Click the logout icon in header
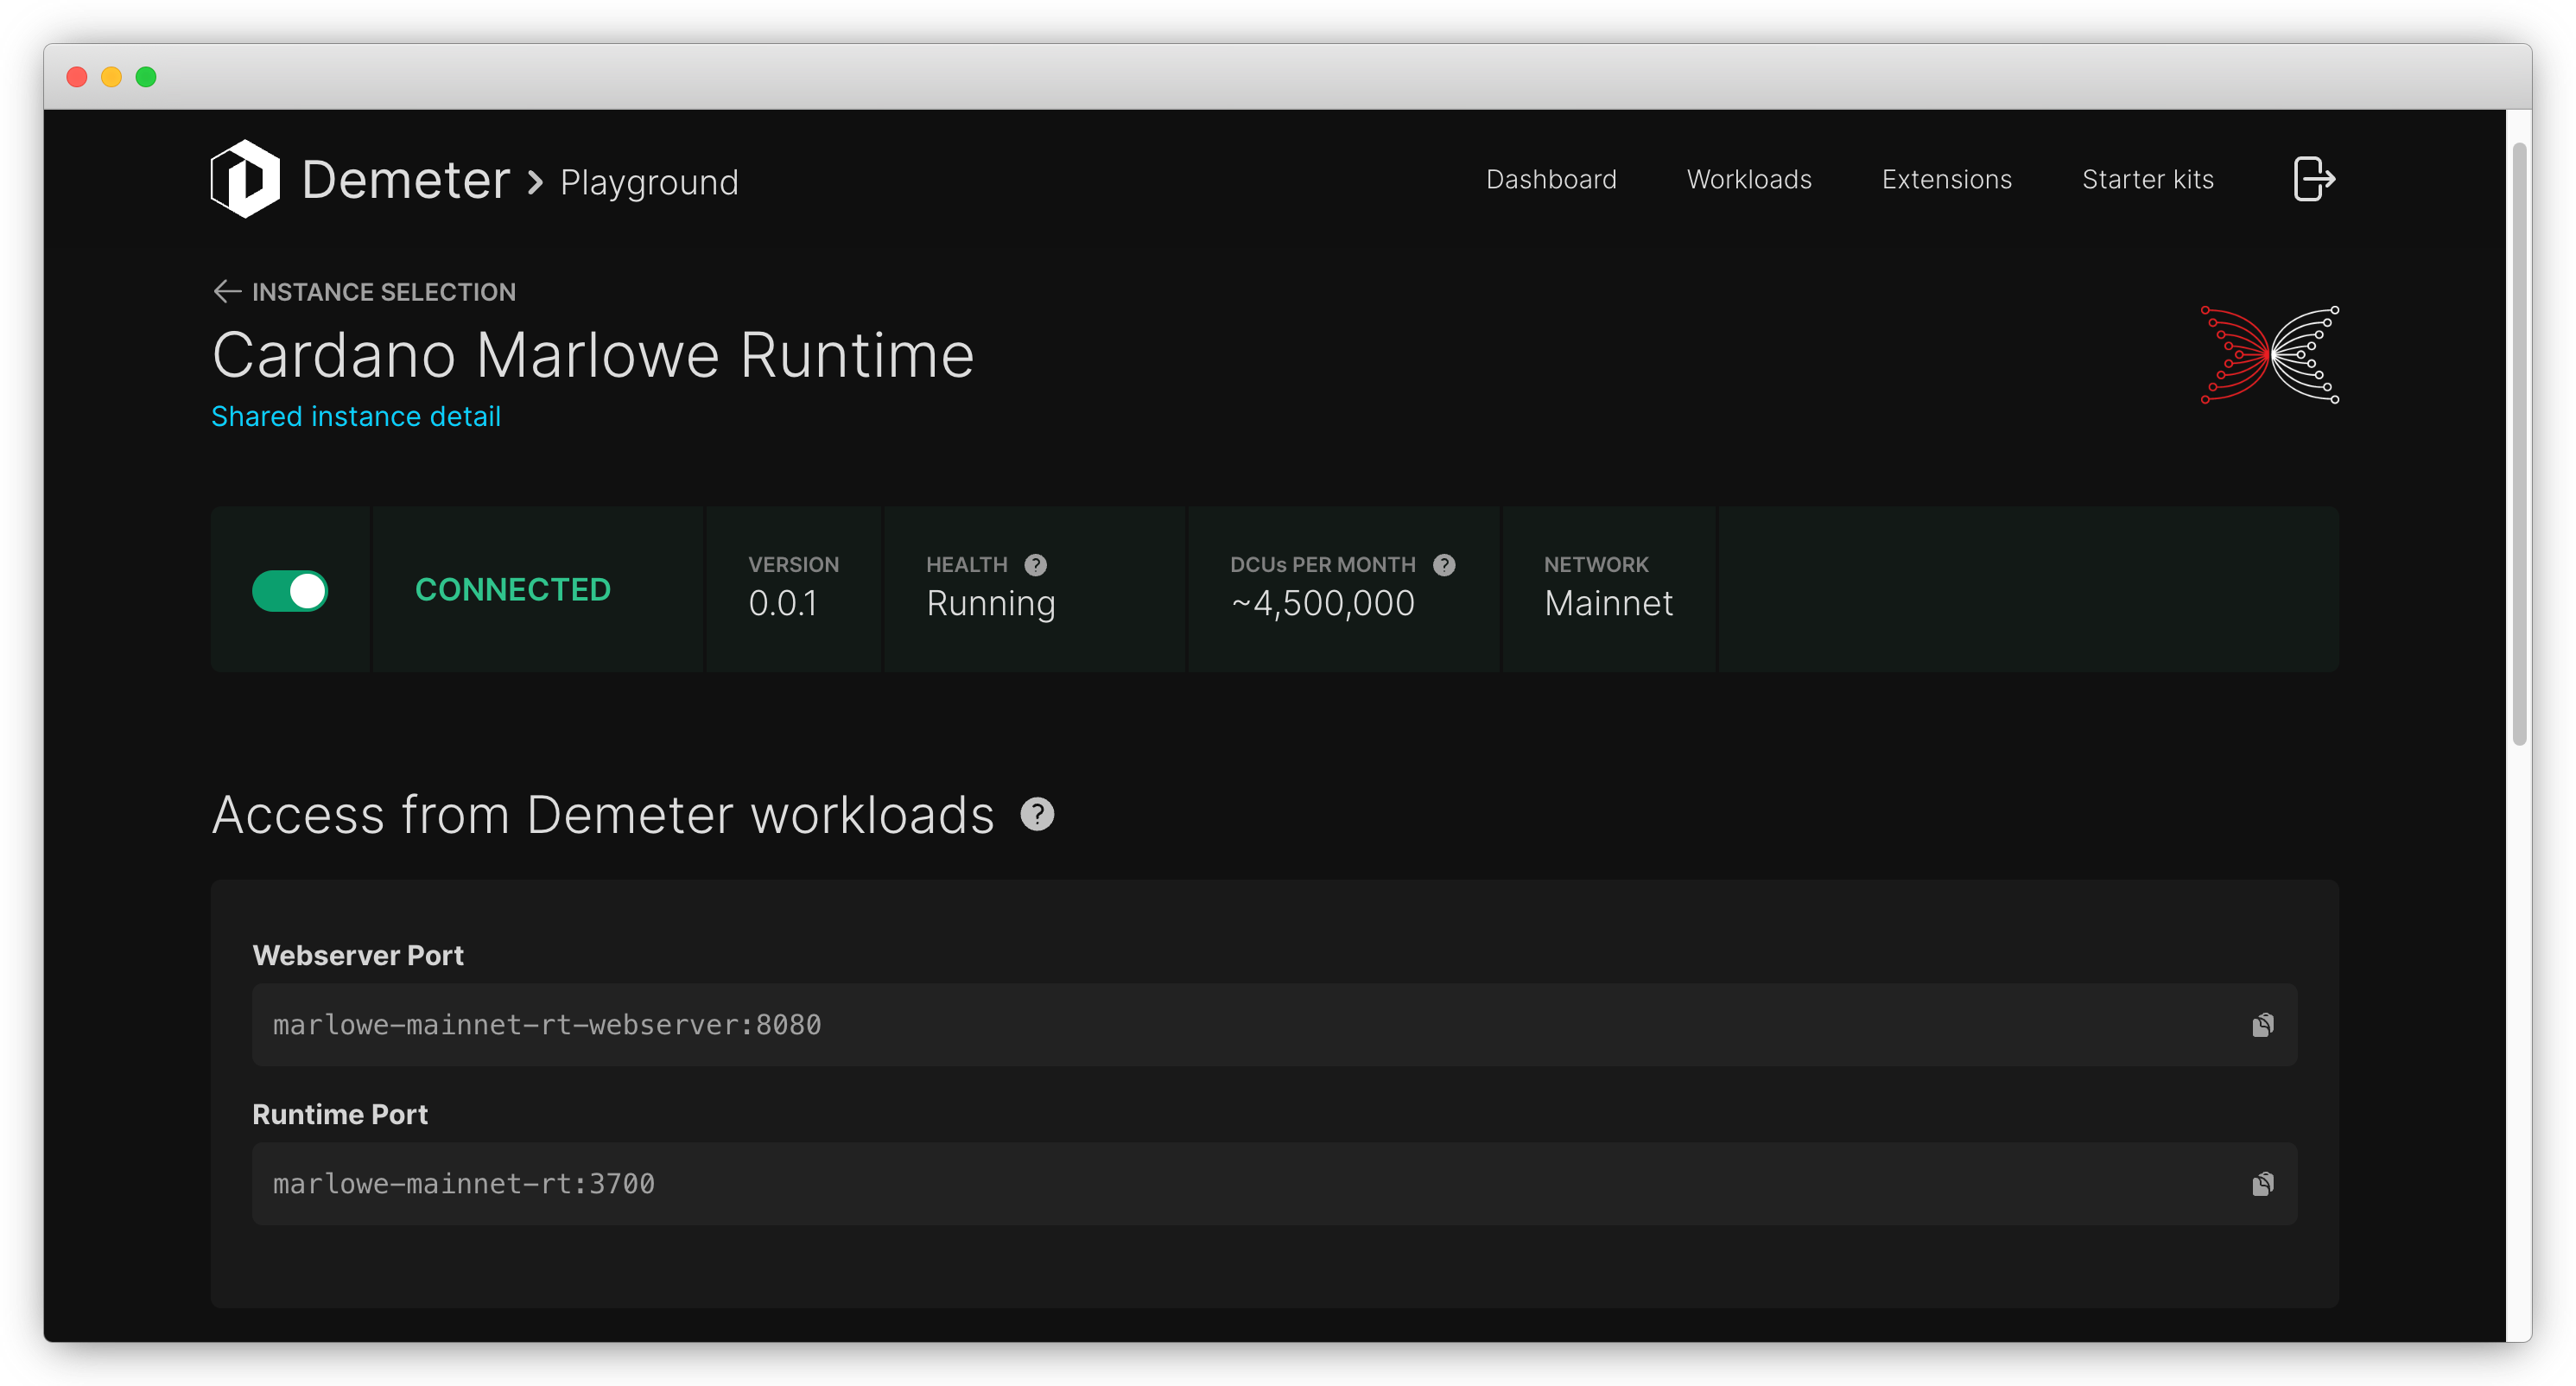This screenshot has height=1386, width=2576. click(2313, 179)
